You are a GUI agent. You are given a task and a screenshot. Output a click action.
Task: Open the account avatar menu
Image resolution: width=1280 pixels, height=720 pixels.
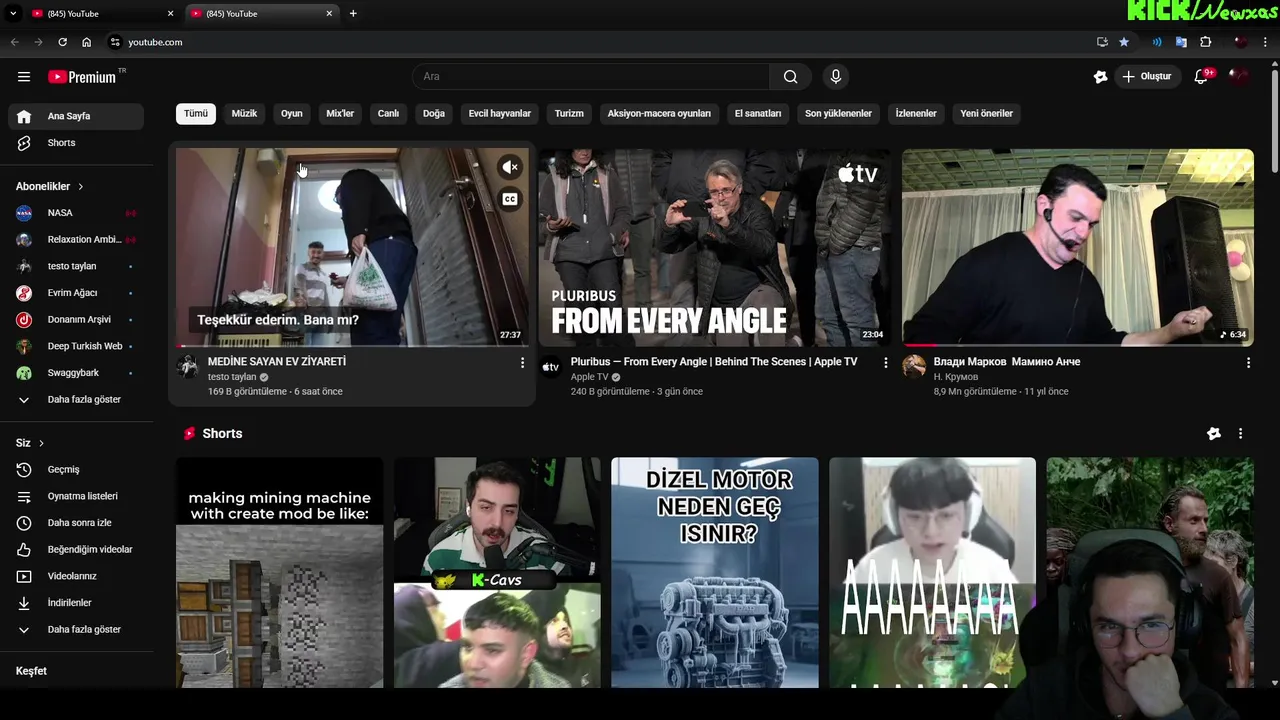[x=1239, y=77]
